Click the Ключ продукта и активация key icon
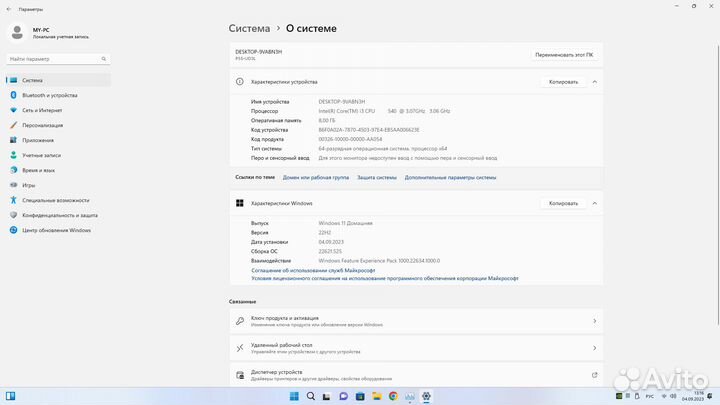This screenshot has height=405, width=720. (240, 321)
